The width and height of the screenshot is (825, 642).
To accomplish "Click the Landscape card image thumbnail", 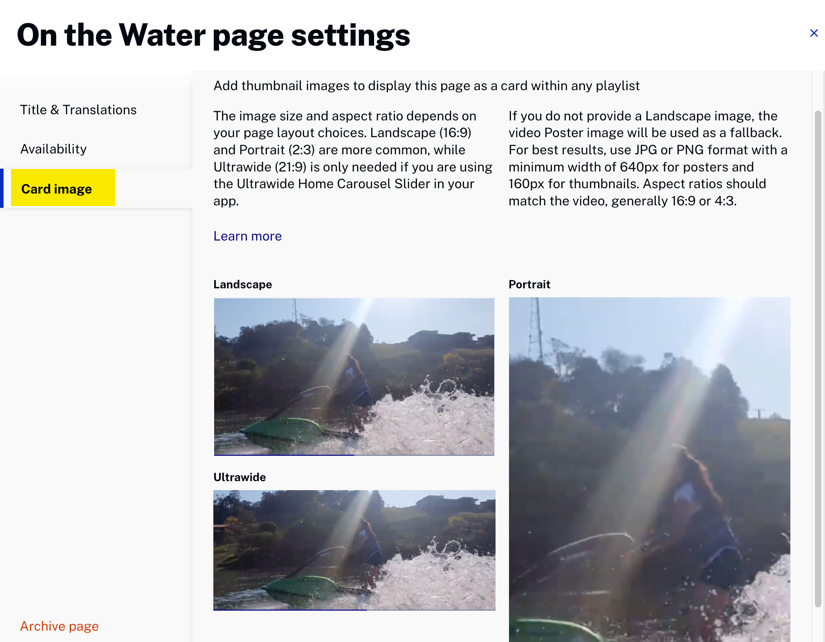I will point(354,377).
